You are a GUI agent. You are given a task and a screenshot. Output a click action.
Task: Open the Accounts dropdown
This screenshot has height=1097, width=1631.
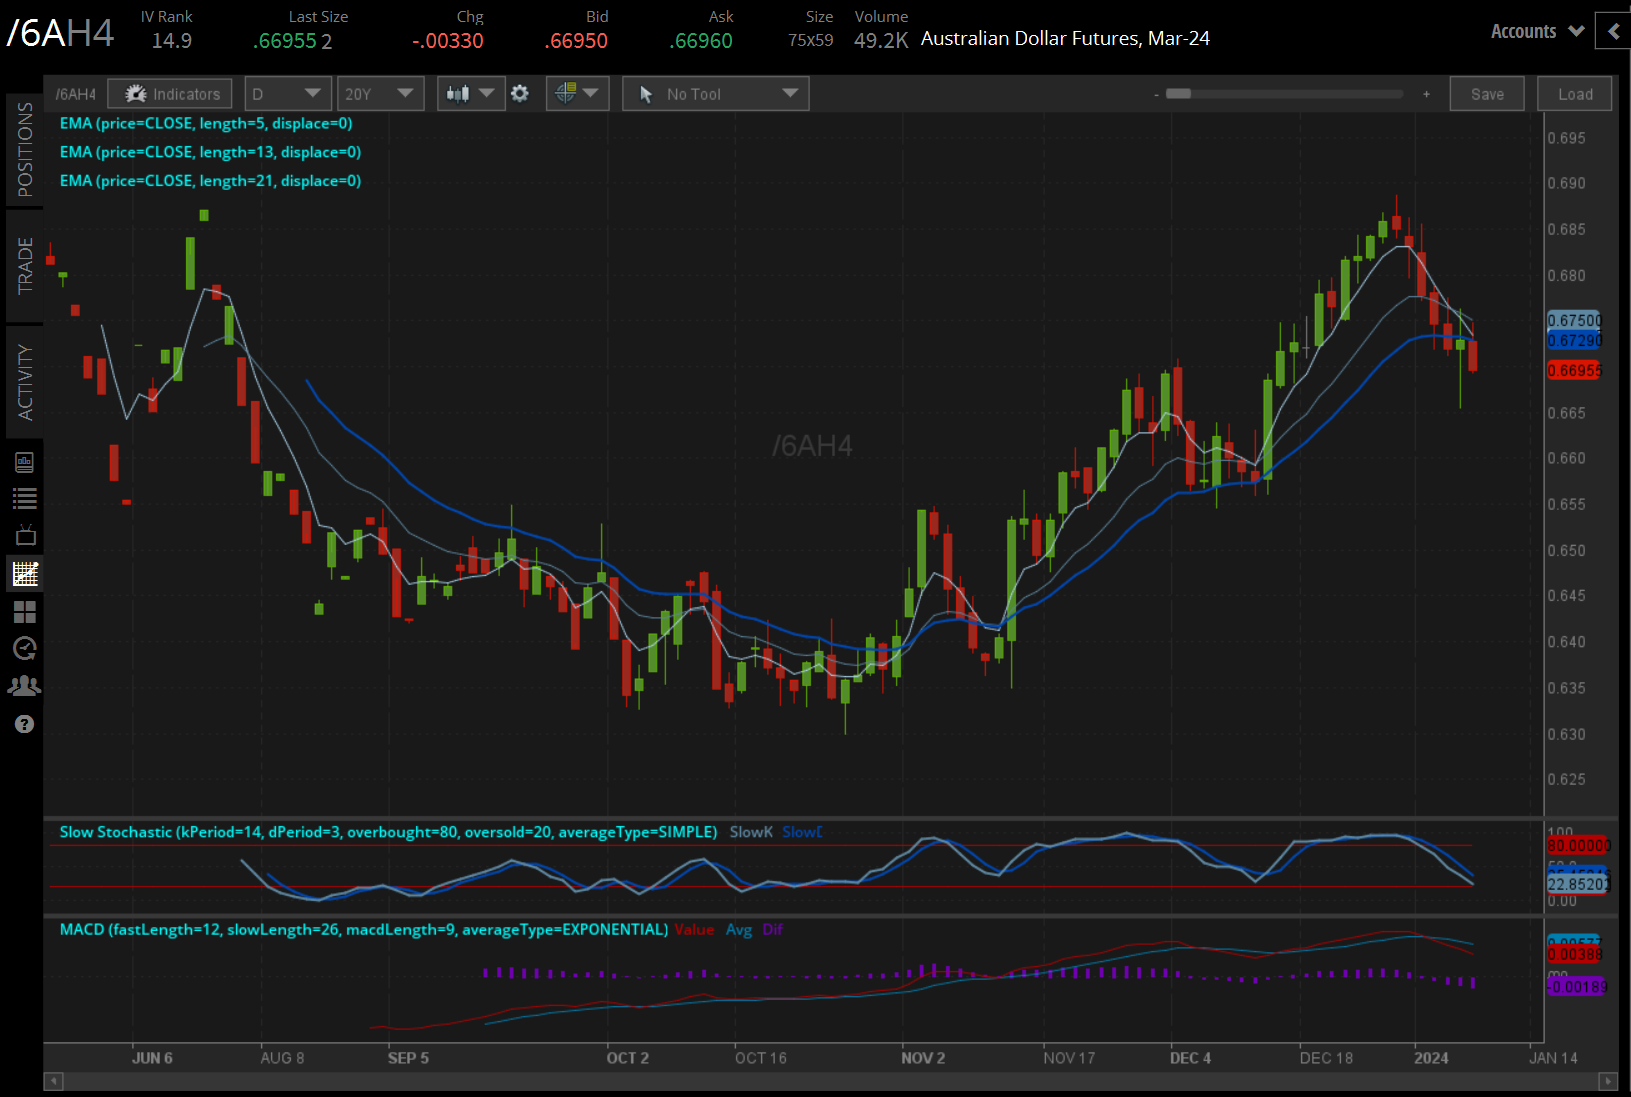tap(1535, 31)
